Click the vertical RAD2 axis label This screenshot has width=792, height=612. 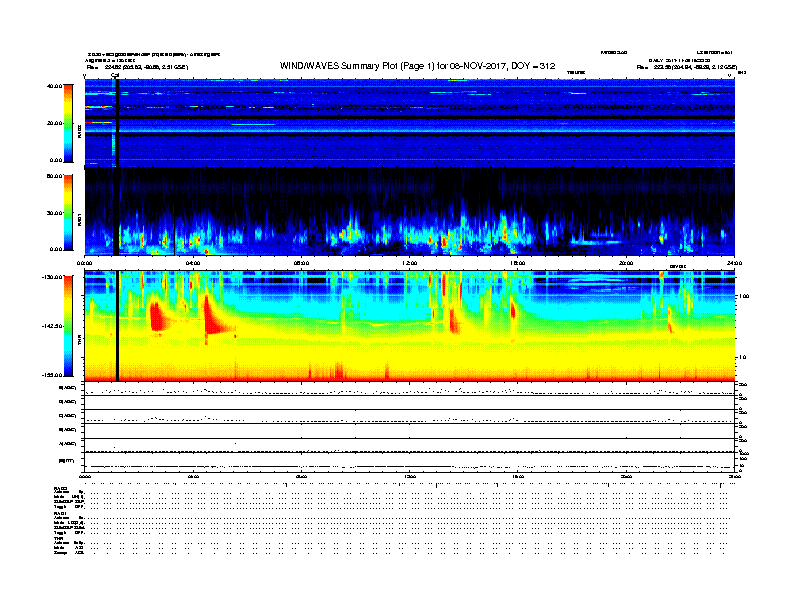click(x=80, y=132)
